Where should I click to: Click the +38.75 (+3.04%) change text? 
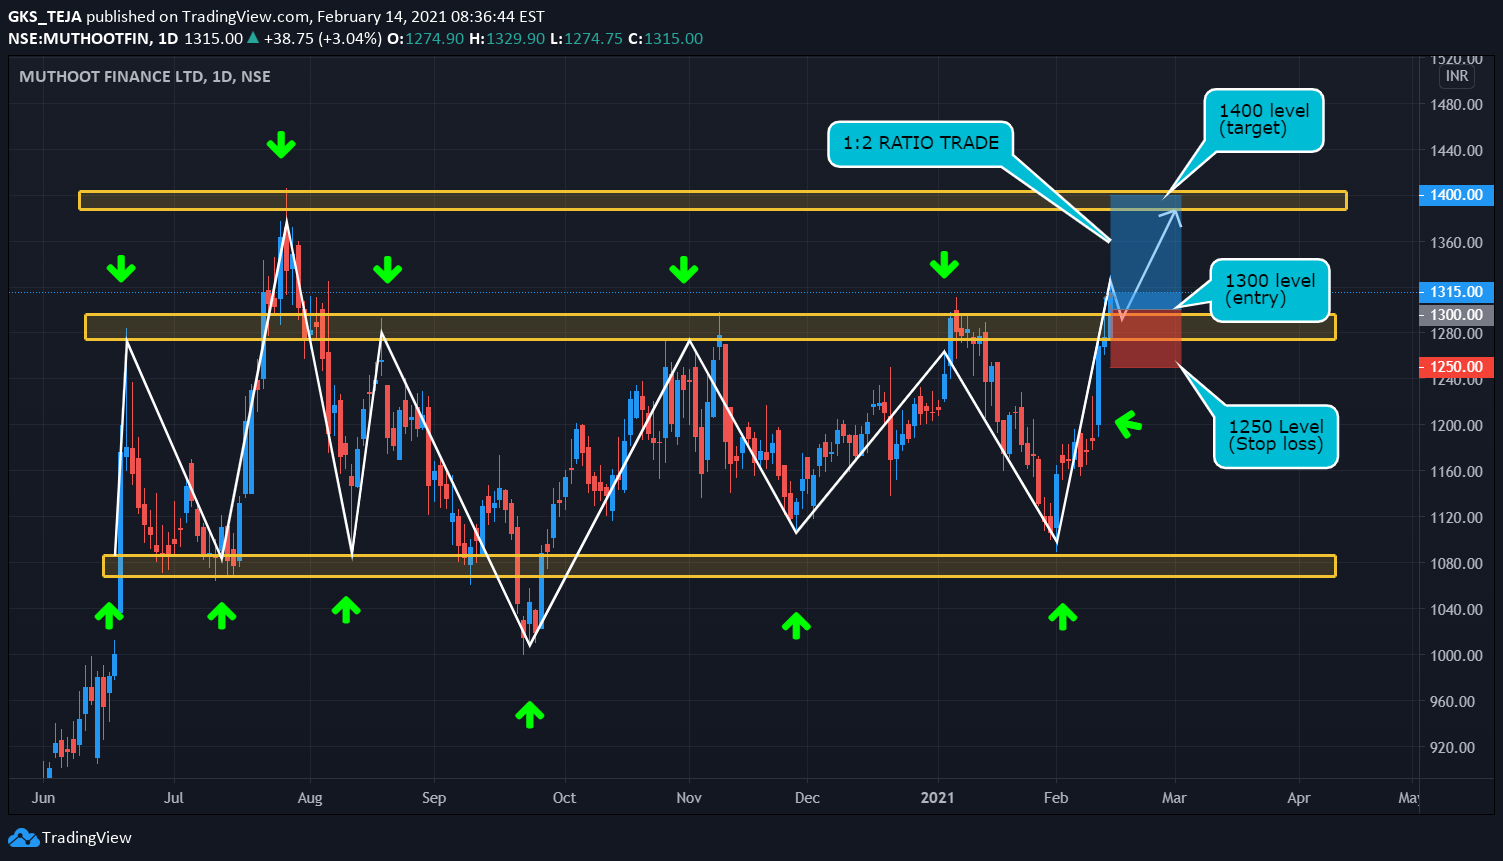[322, 39]
